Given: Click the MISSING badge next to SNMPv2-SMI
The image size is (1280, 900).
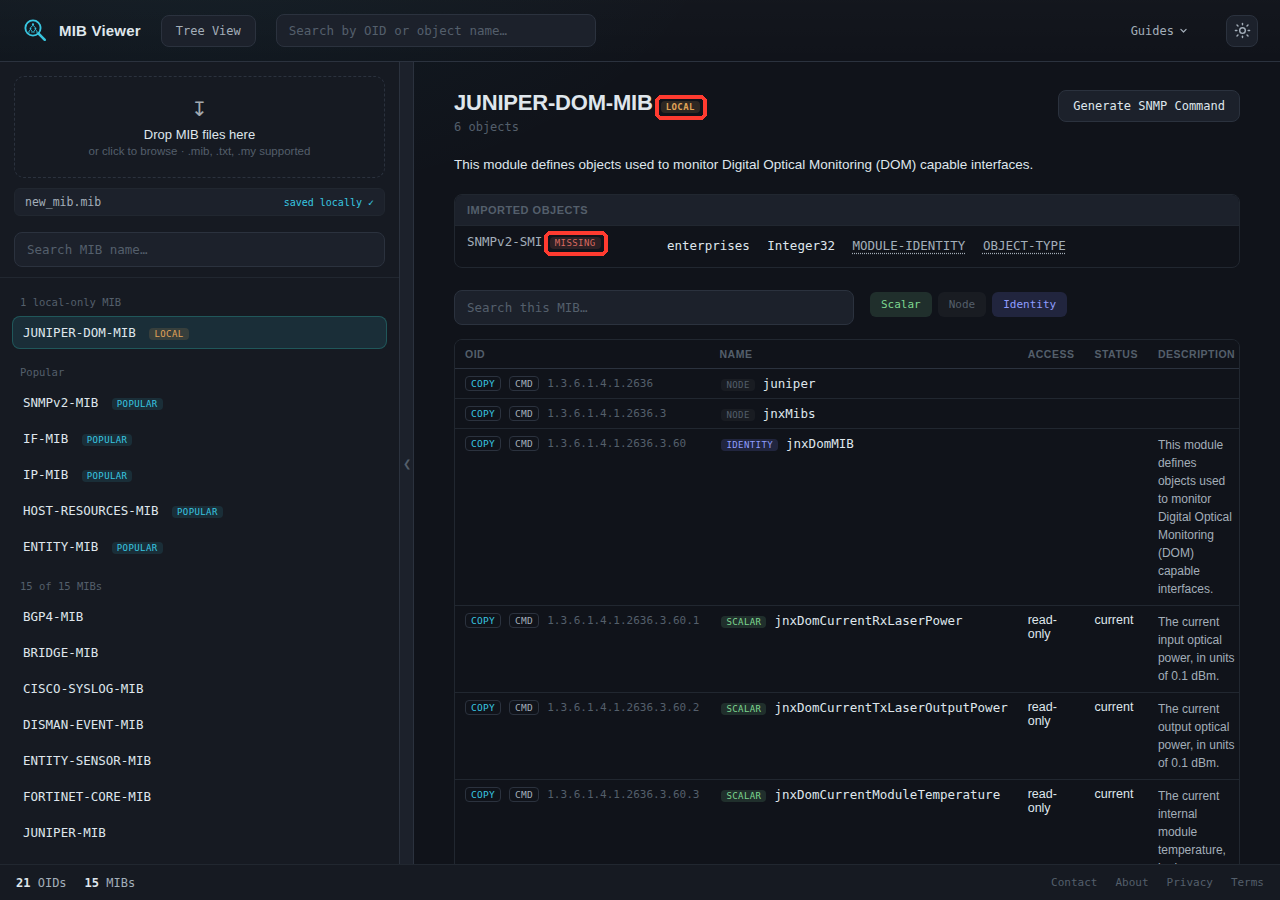Looking at the screenshot, I should pos(575,243).
